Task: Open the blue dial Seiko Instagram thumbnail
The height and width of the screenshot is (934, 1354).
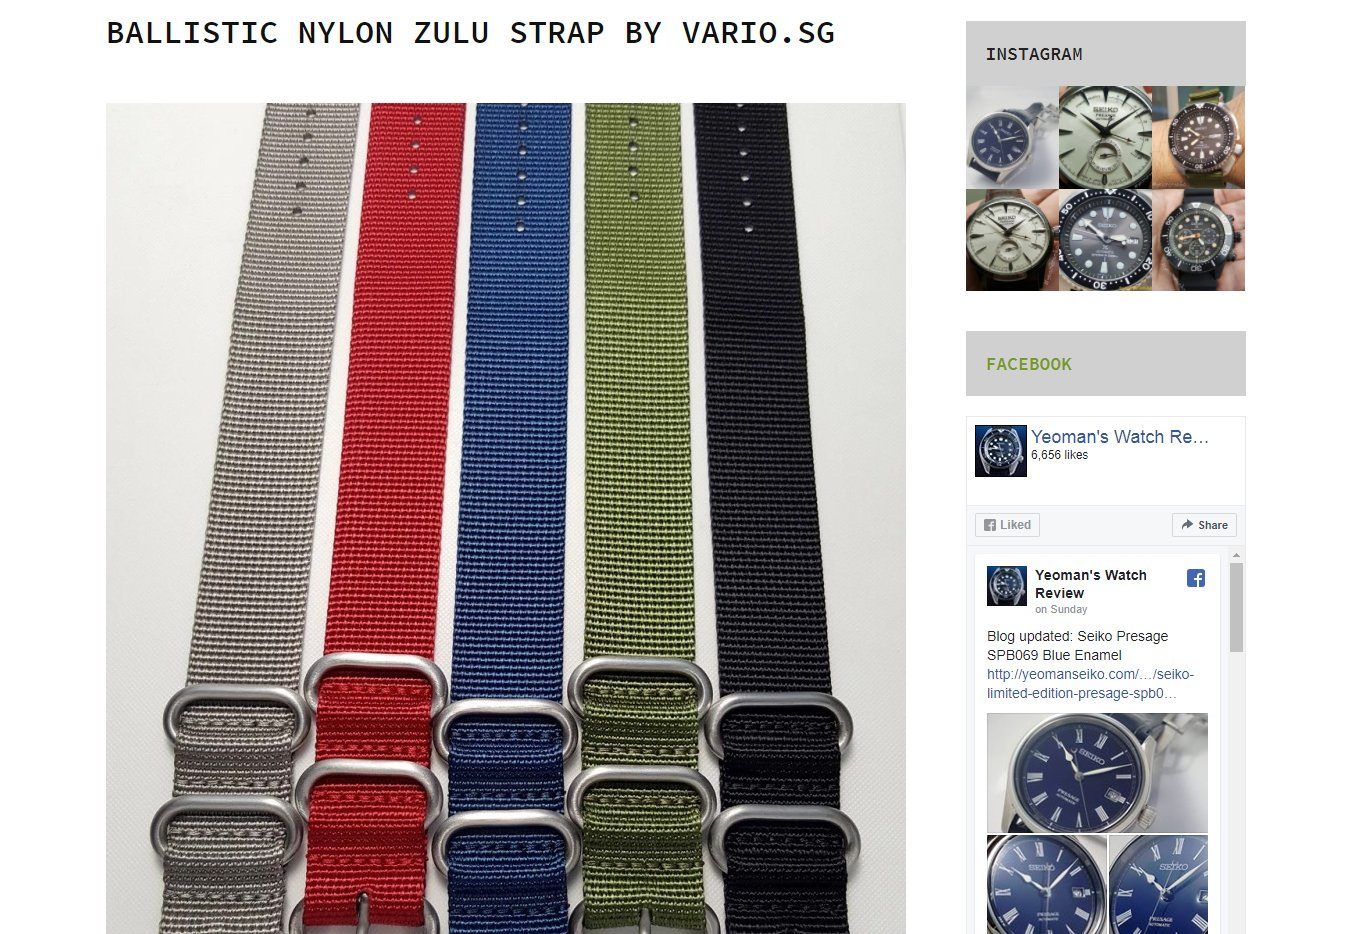Action: 1012,137
